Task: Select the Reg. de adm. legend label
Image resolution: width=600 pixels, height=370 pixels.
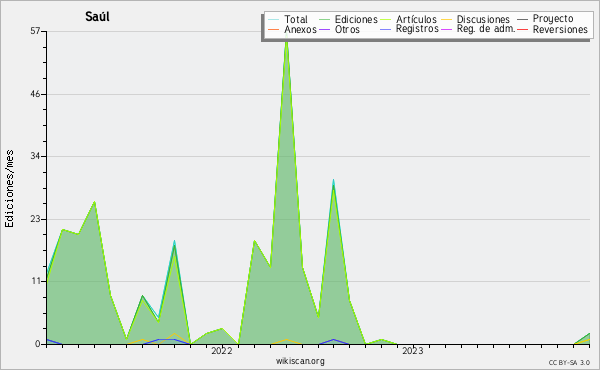Action: (486, 29)
